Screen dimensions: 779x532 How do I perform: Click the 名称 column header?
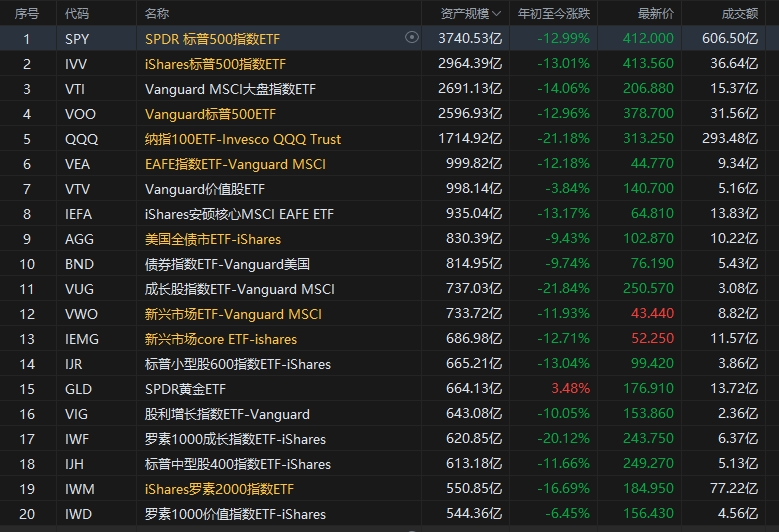[157, 13]
